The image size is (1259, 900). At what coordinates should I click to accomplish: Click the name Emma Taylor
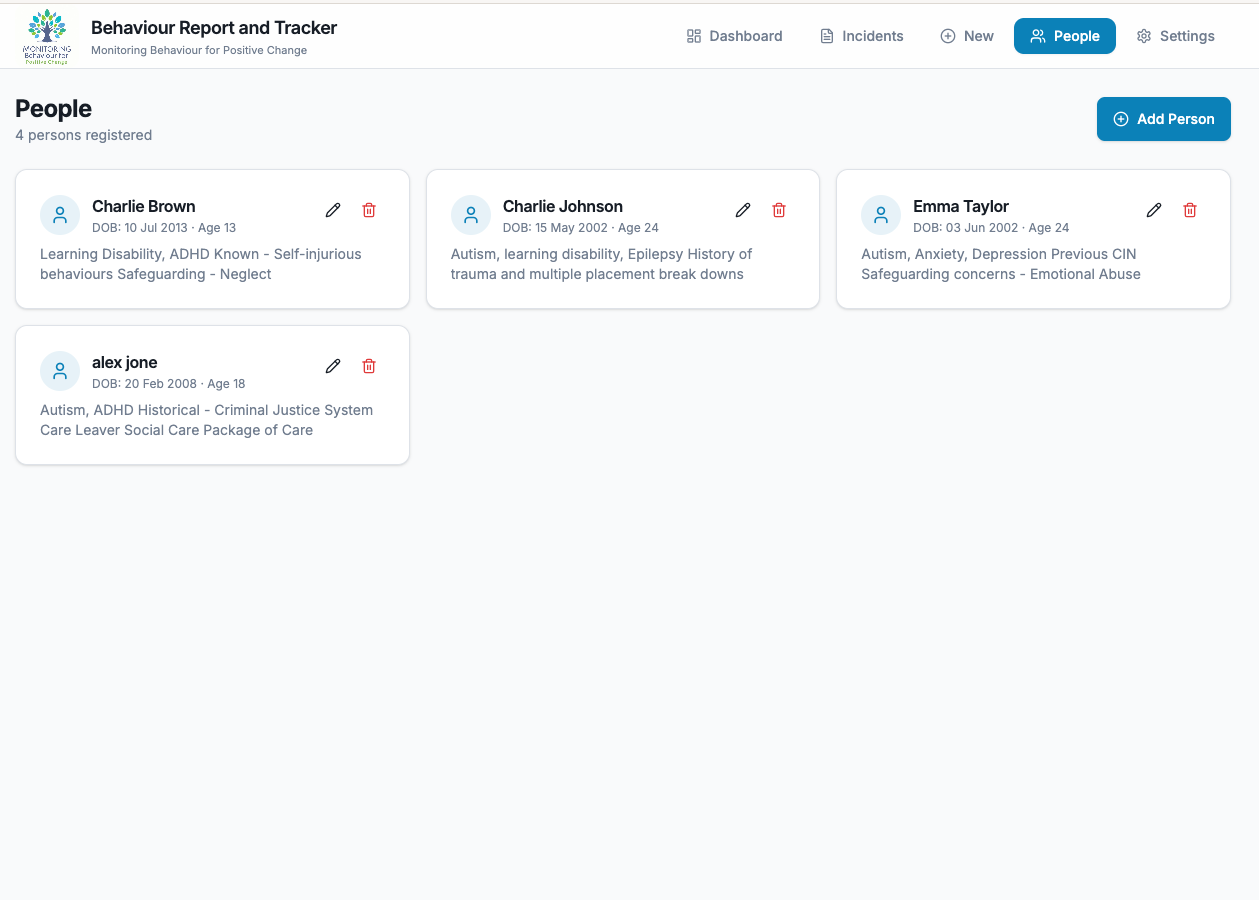(961, 206)
